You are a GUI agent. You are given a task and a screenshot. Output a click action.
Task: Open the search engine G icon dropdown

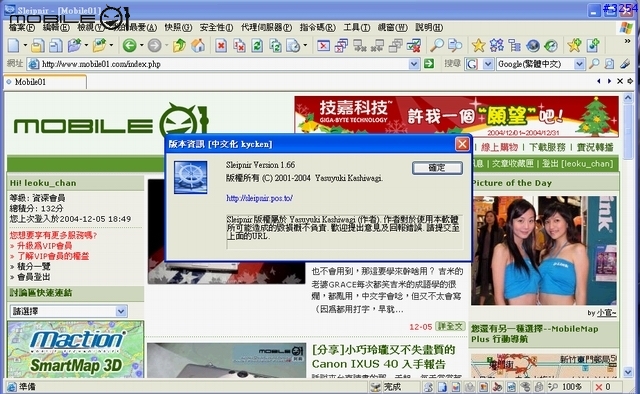point(488,64)
